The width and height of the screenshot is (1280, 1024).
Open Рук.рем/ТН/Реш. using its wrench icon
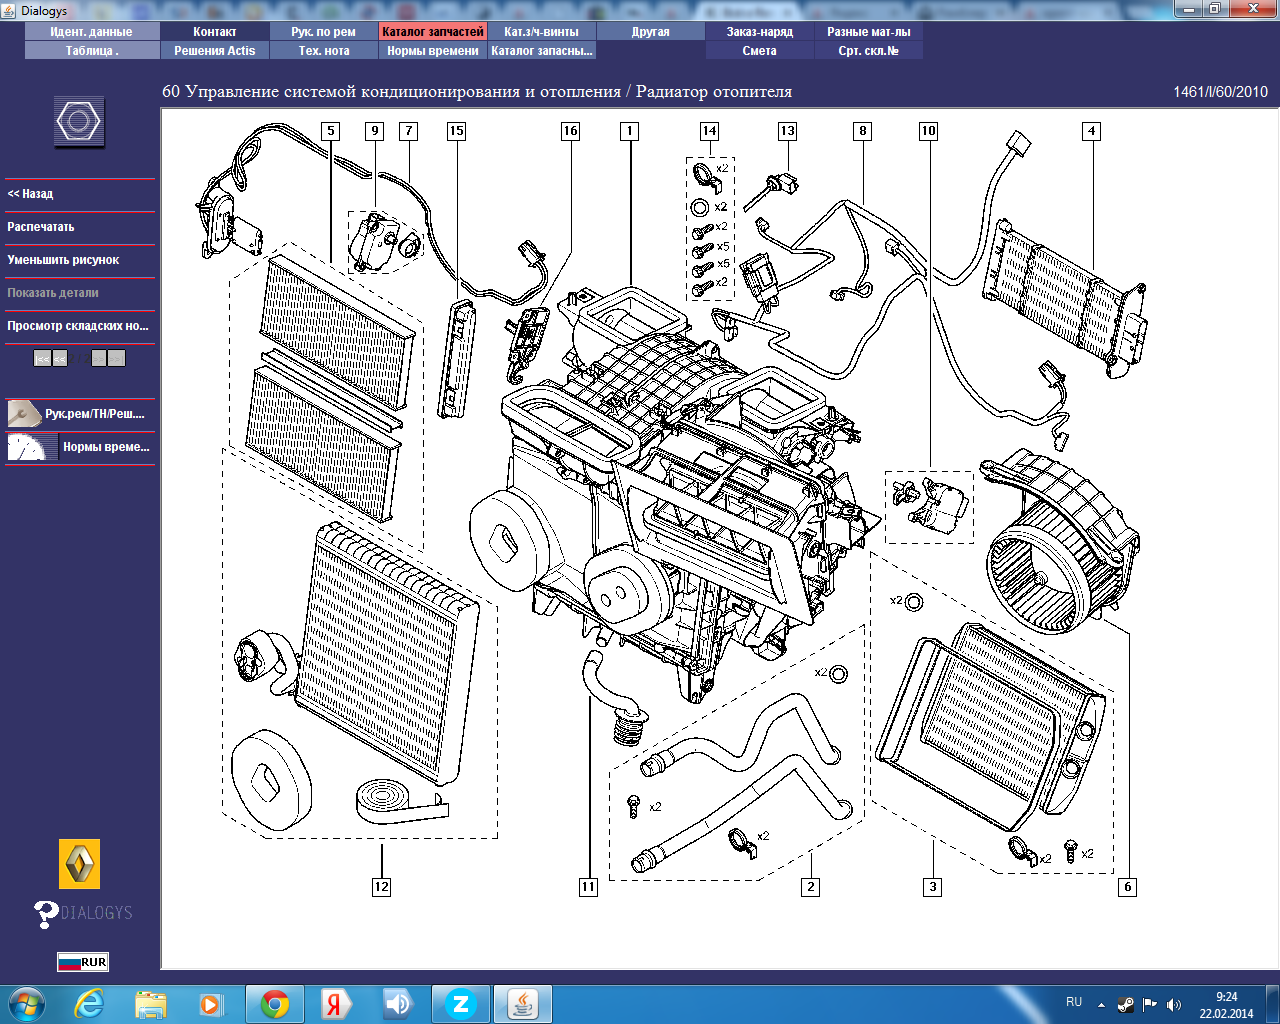click(x=24, y=413)
